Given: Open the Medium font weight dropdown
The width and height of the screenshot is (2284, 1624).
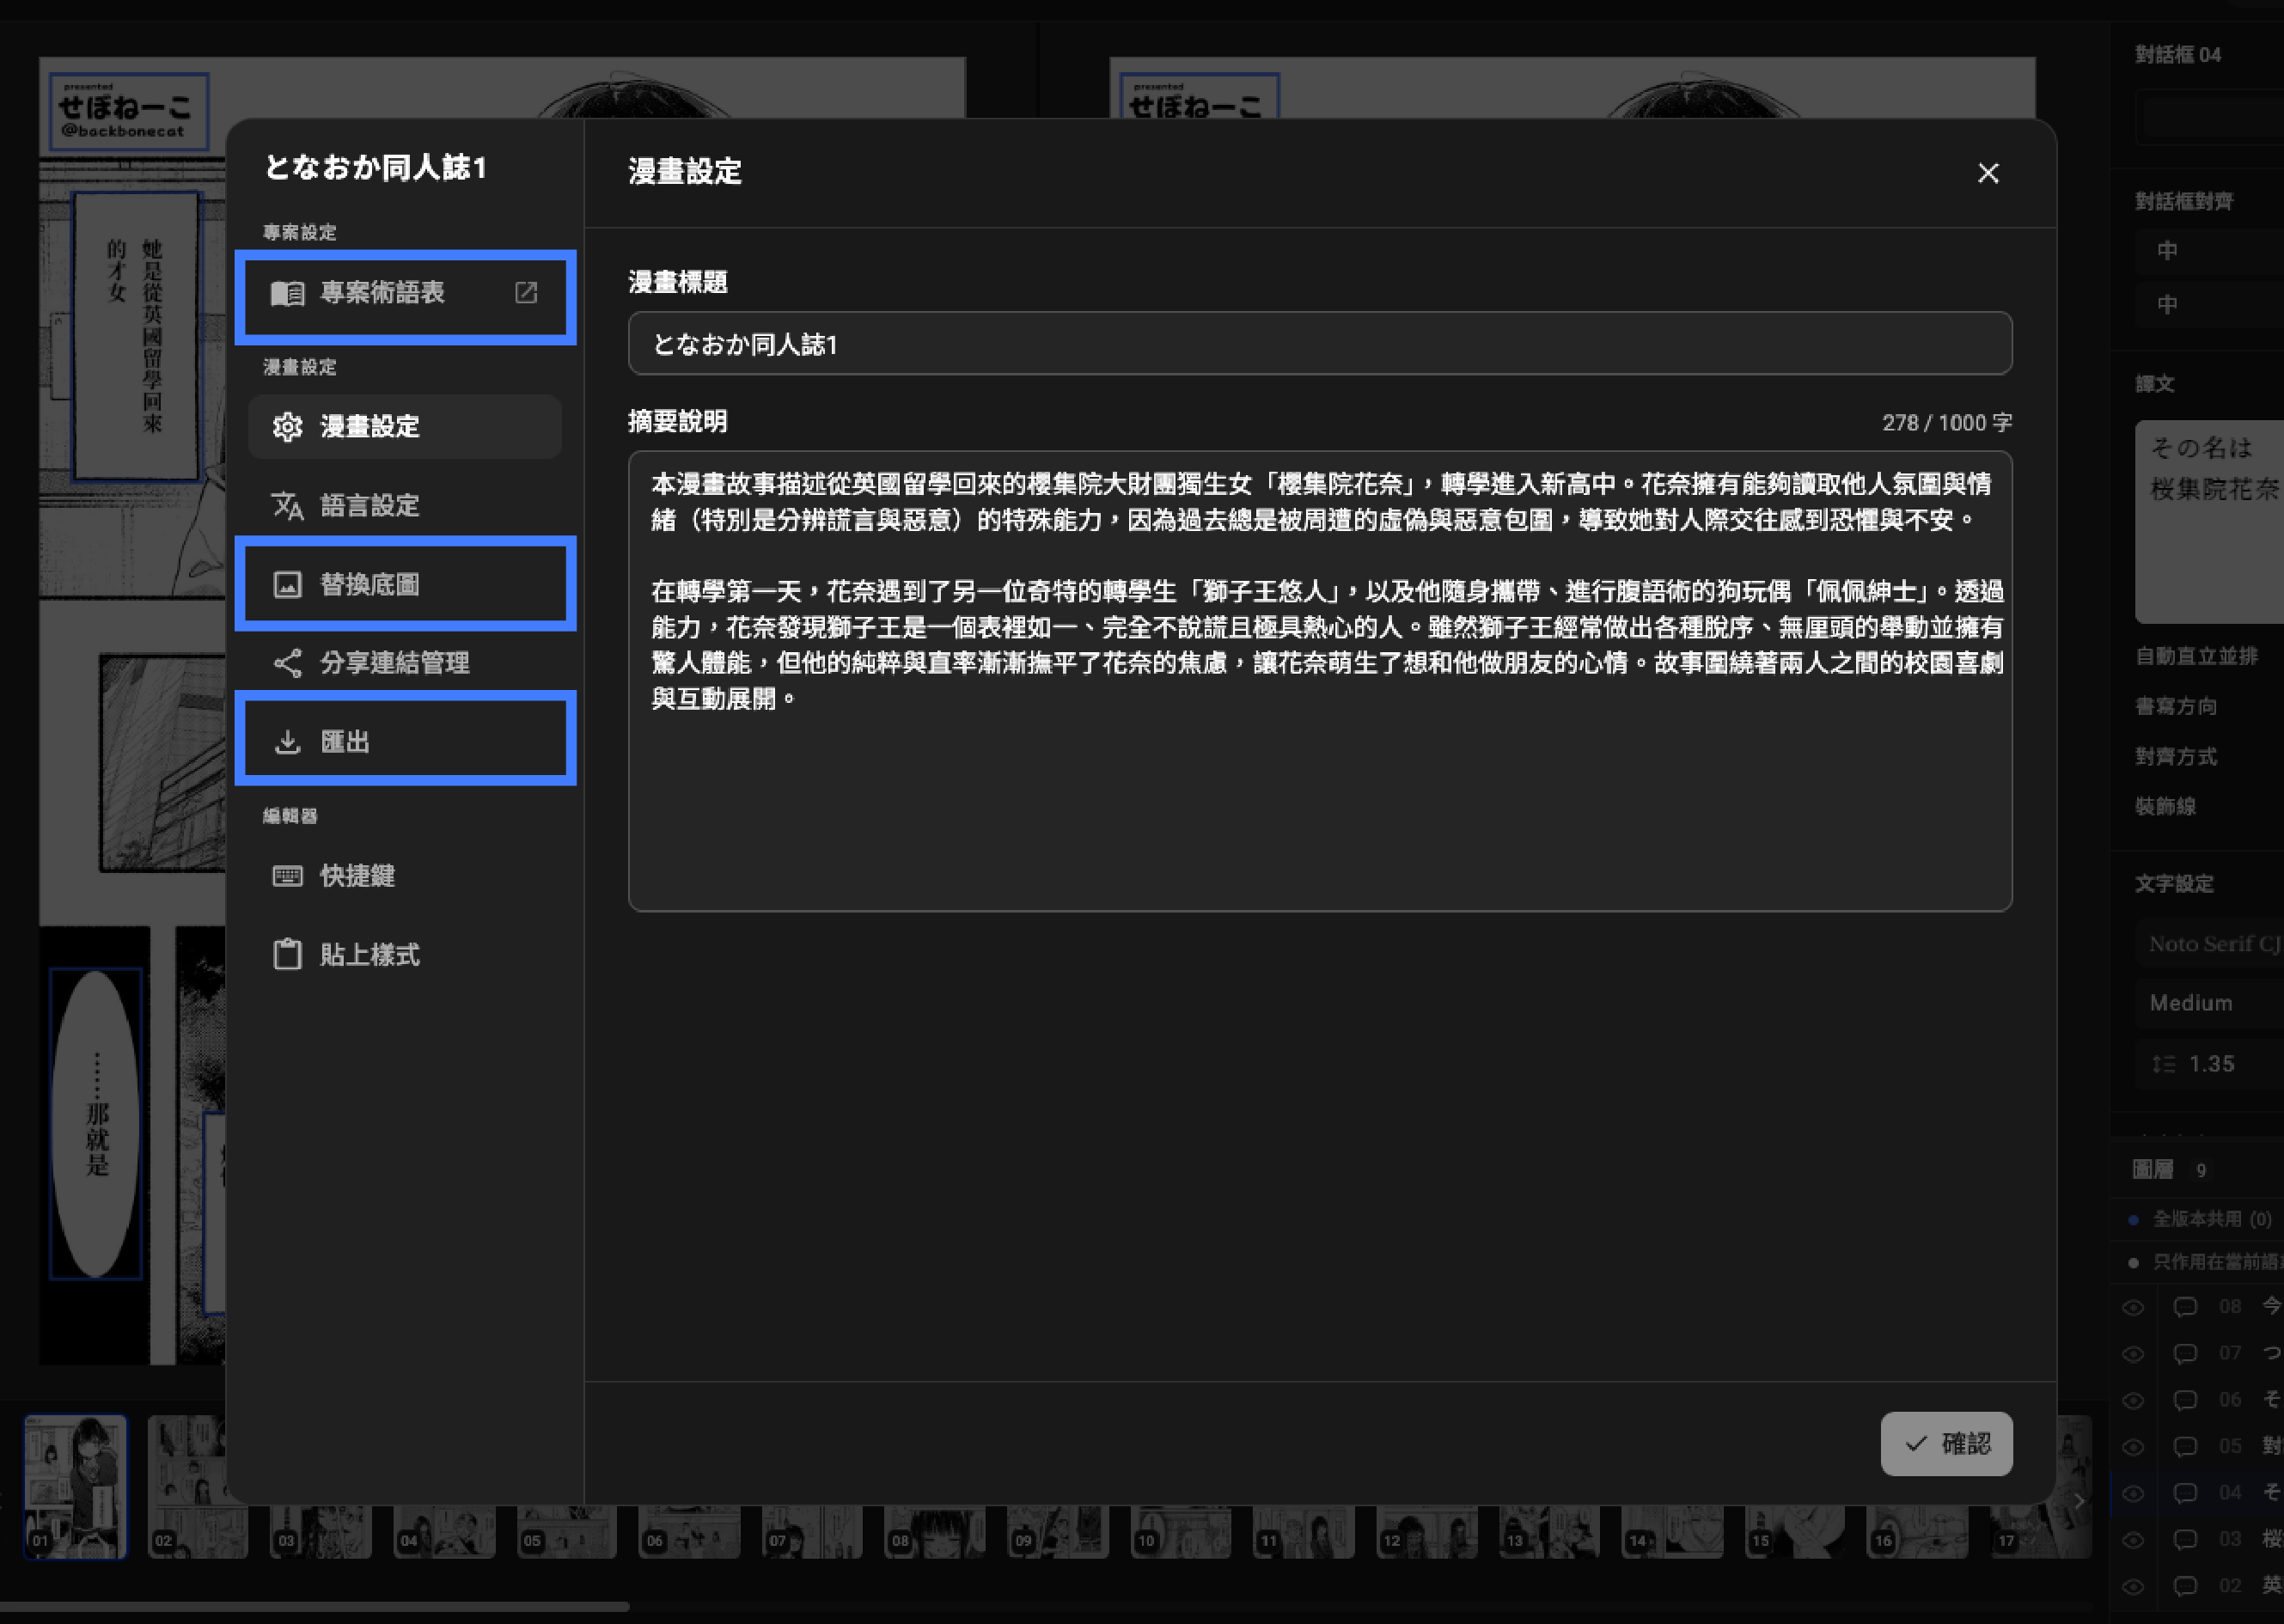Looking at the screenshot, I should pyautogui.click(x=2209, y=1003).
